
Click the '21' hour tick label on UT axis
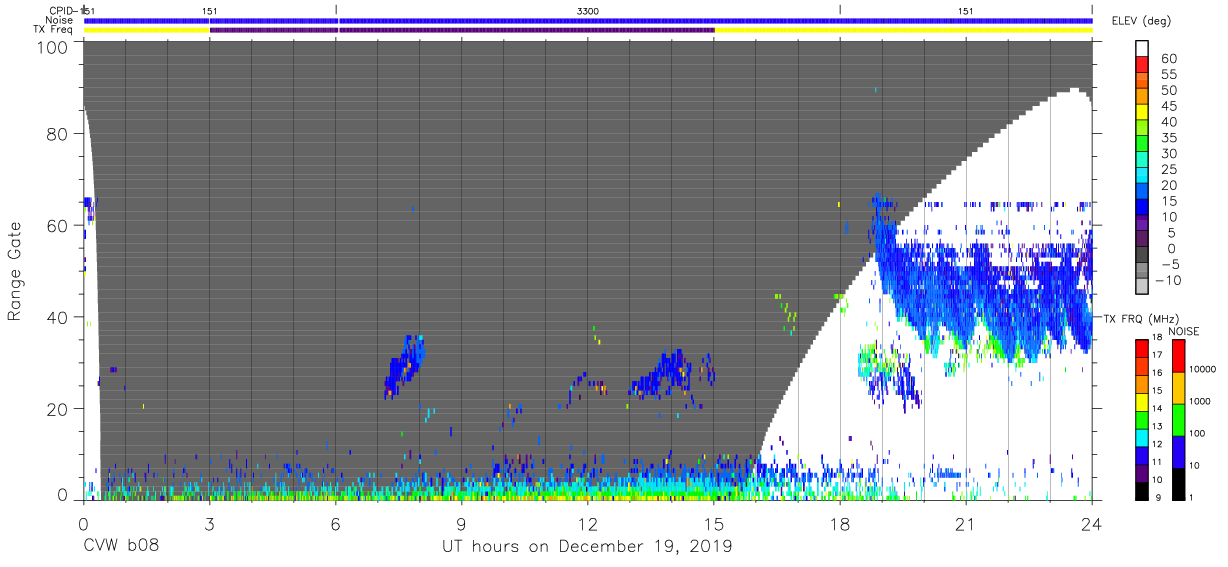click(966, 523)
